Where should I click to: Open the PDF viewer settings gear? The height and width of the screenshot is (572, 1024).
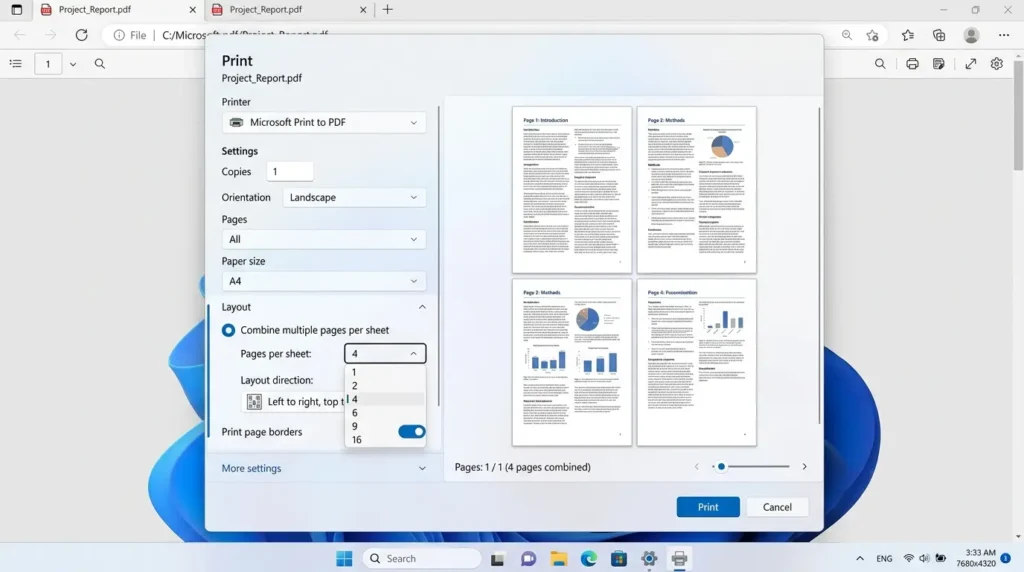997,63
